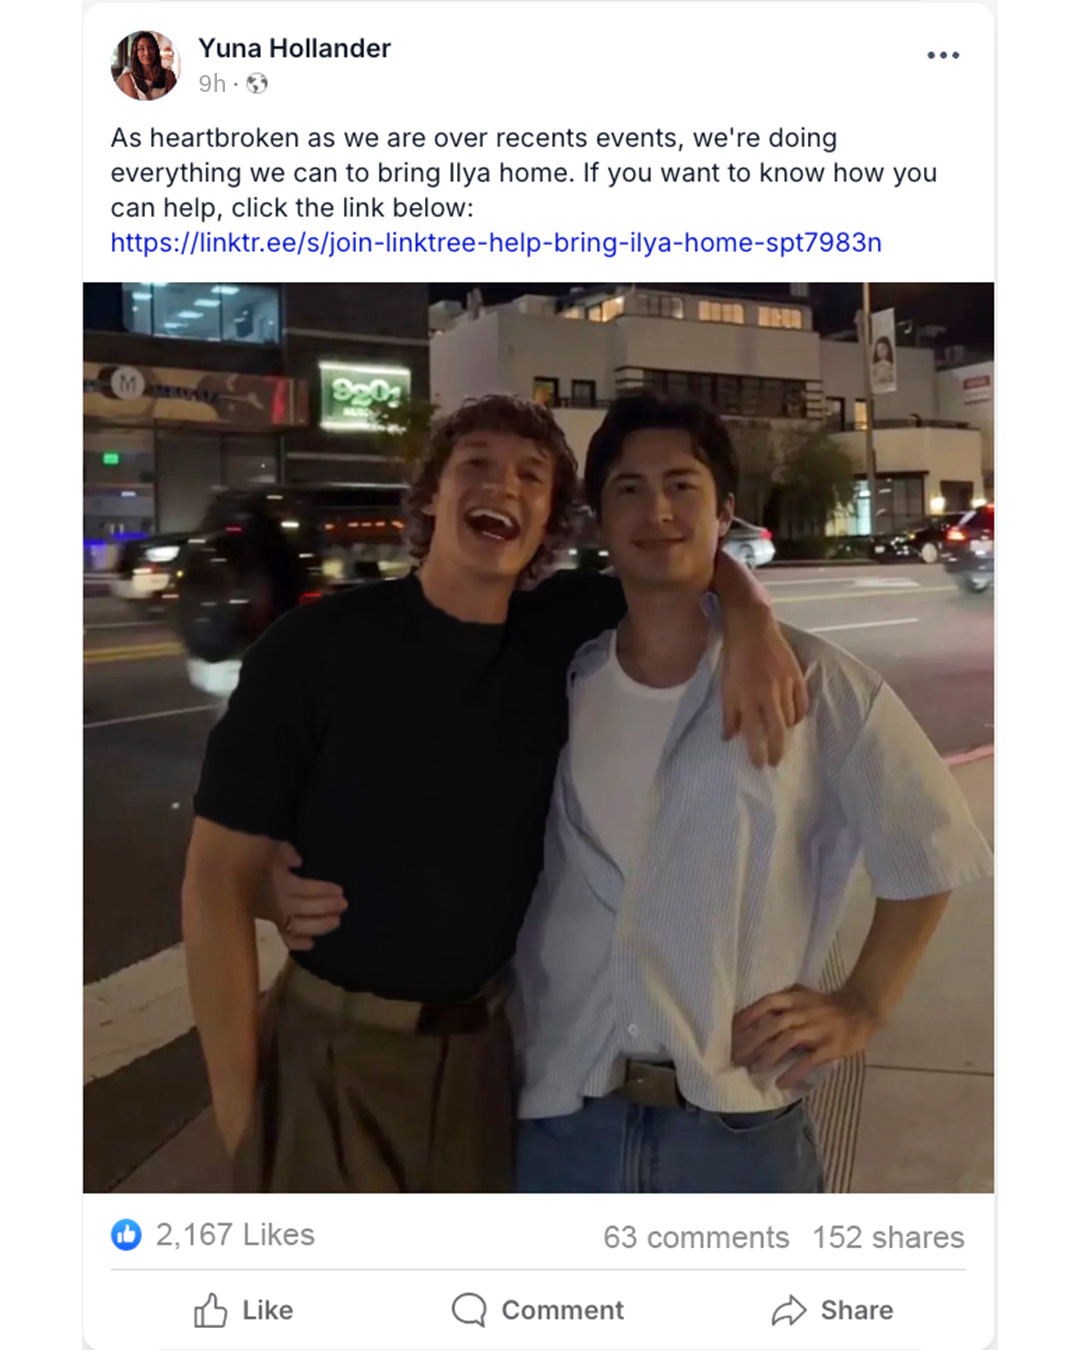This screenshot has width=1080, height=1350.
Task: Click the thumbs-up outline Like icon
Action: [210, 1310]
